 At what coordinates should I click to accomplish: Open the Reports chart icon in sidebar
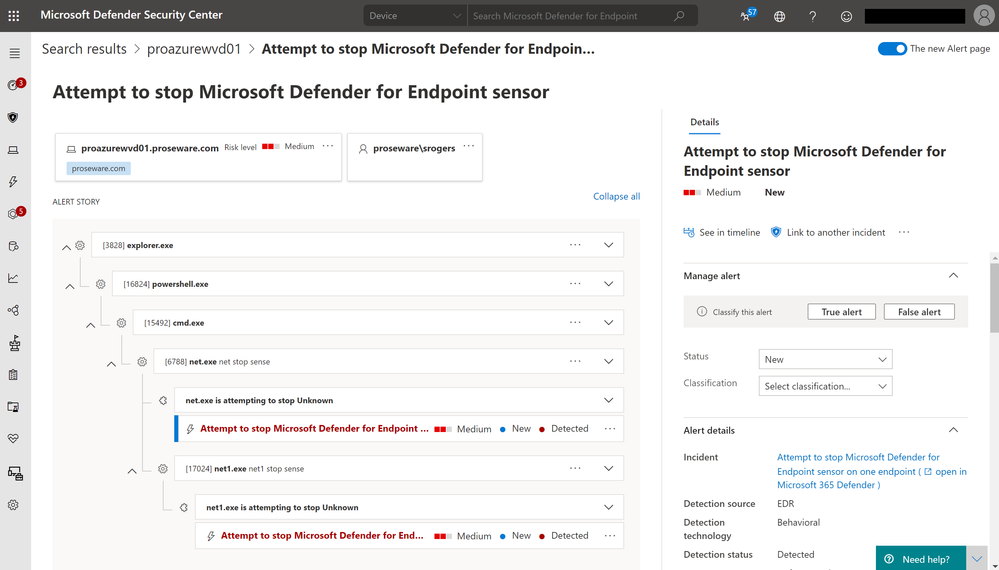click(13, 278)
